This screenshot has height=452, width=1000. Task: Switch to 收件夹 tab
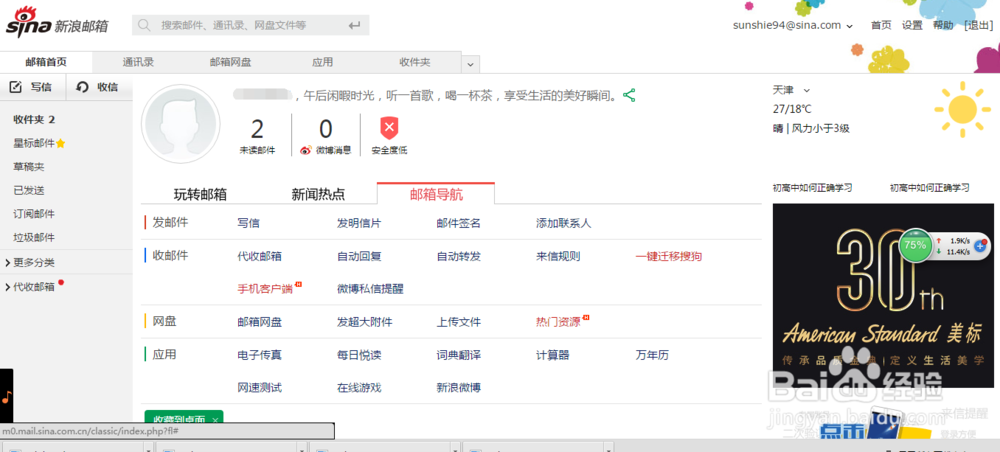[415, 62]
